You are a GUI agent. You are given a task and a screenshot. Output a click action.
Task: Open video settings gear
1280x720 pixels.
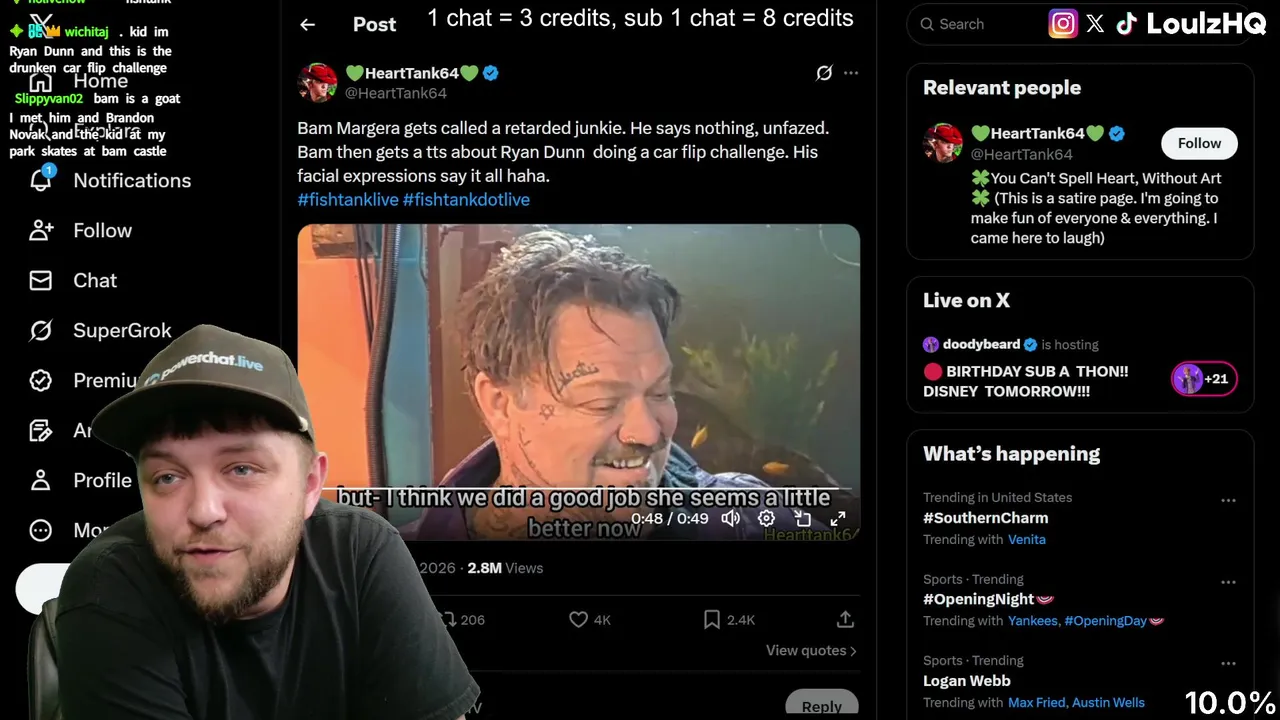[766, 518]
